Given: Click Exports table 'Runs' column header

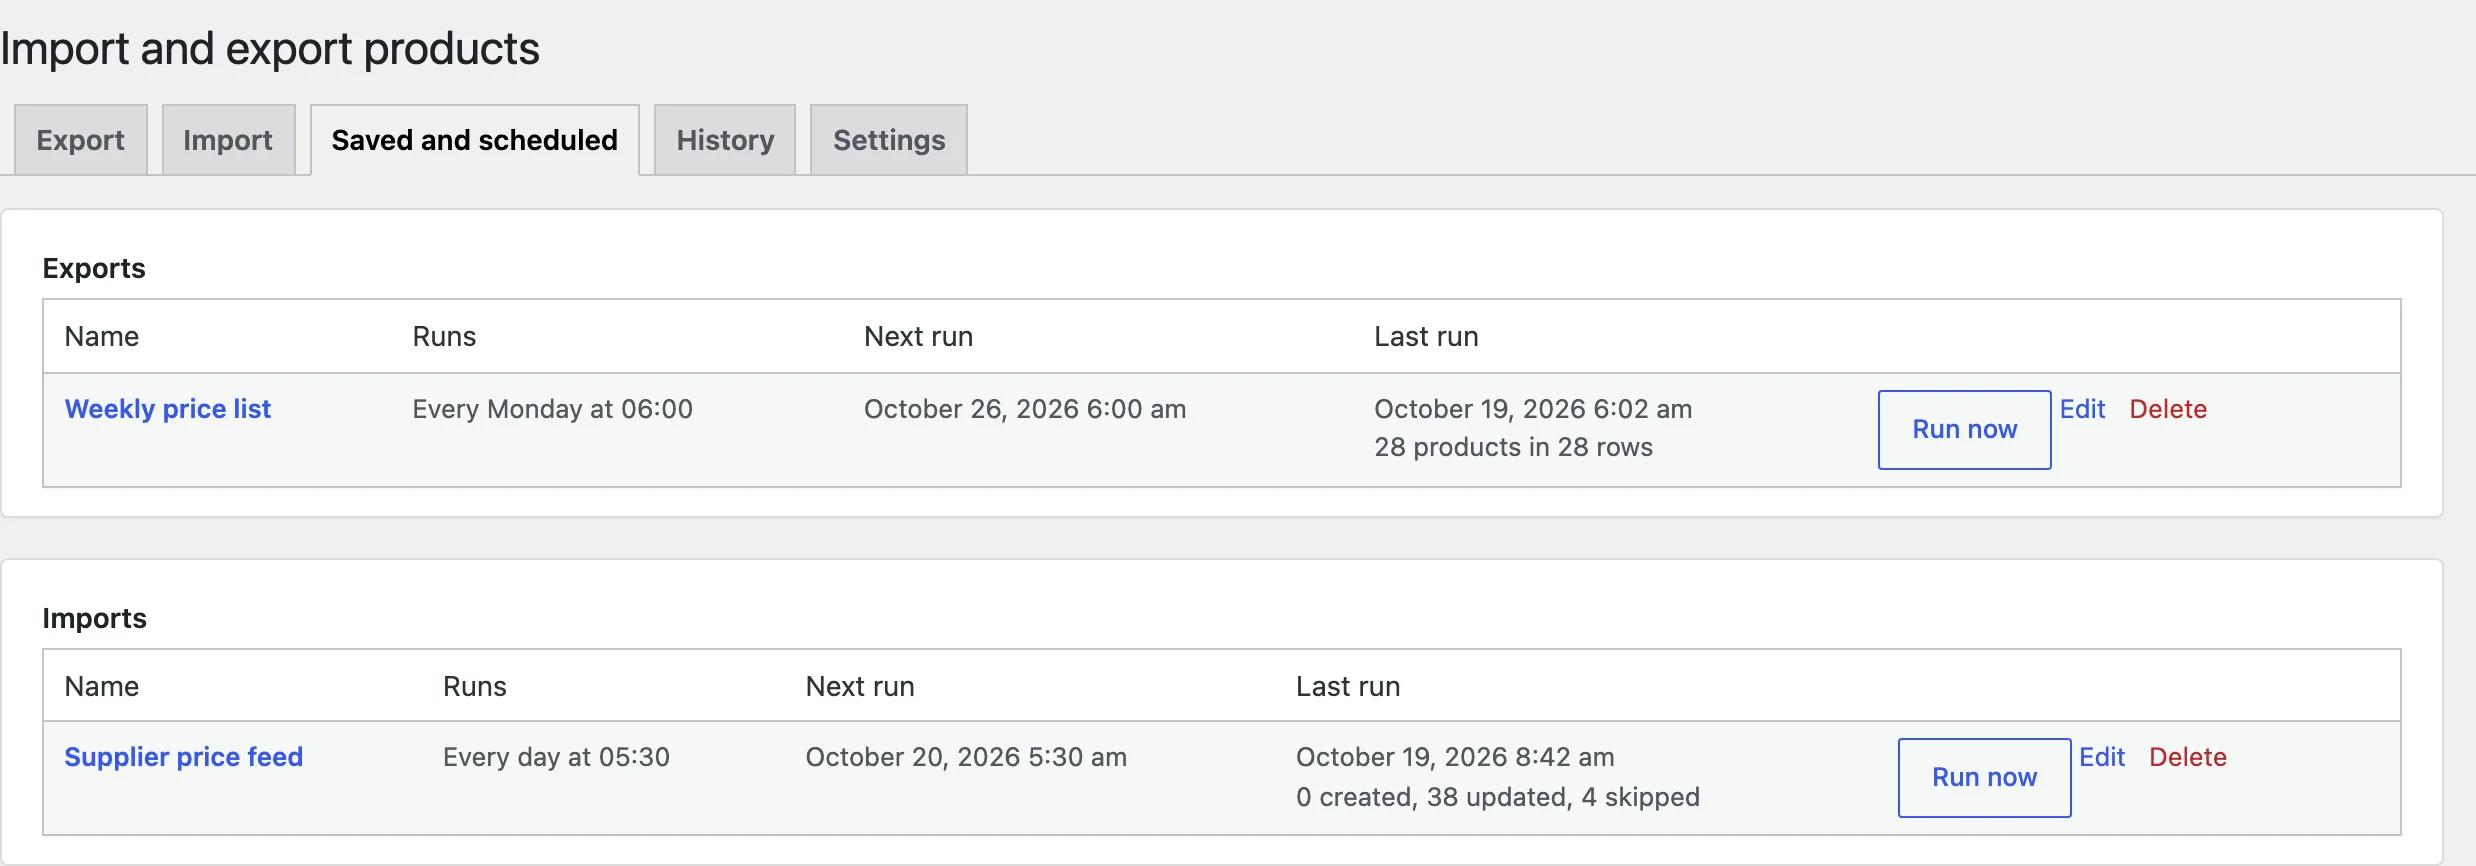Looking at the screenshot, I should coord(444,336).
